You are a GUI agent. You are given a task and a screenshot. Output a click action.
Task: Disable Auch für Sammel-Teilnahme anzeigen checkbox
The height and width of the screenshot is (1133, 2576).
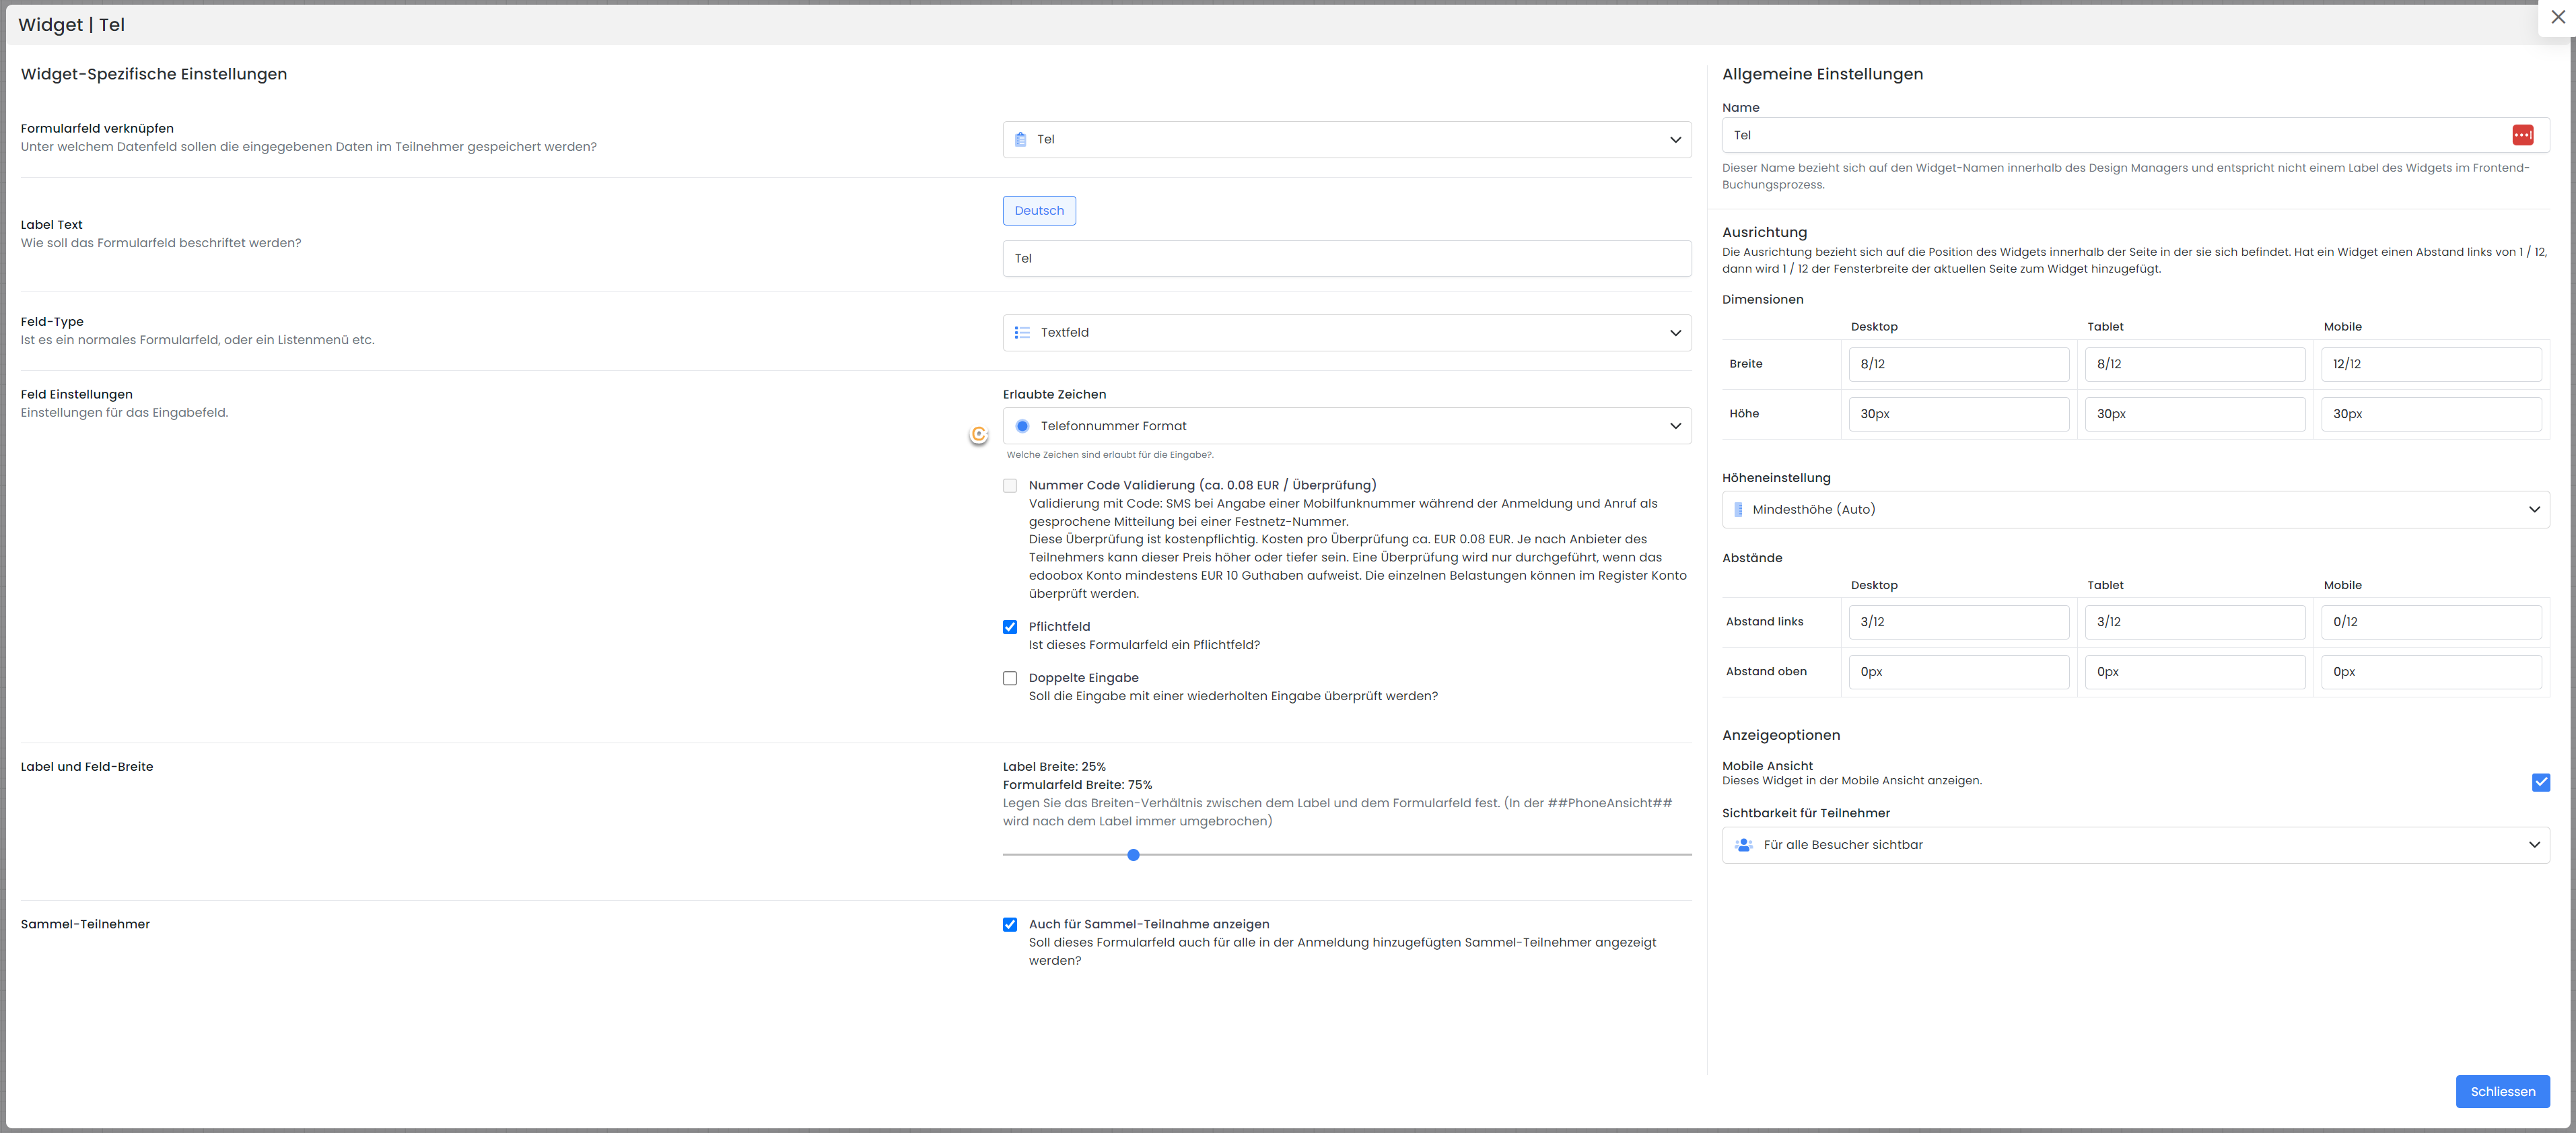pos(1010,925)
